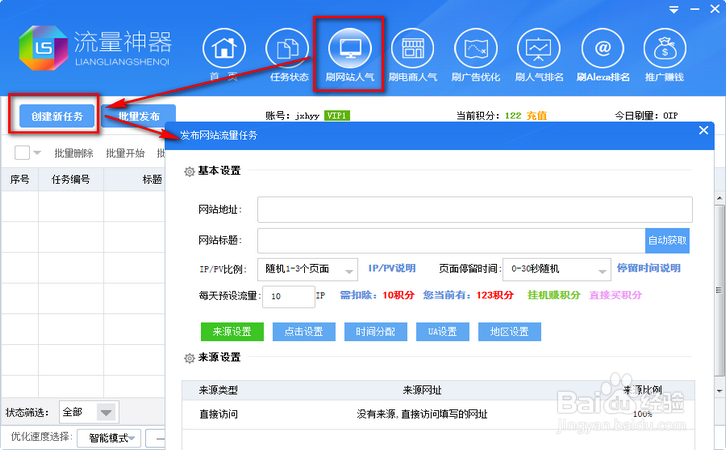
Task: Click the 网站地址 input field
Action: coord(475,209)
